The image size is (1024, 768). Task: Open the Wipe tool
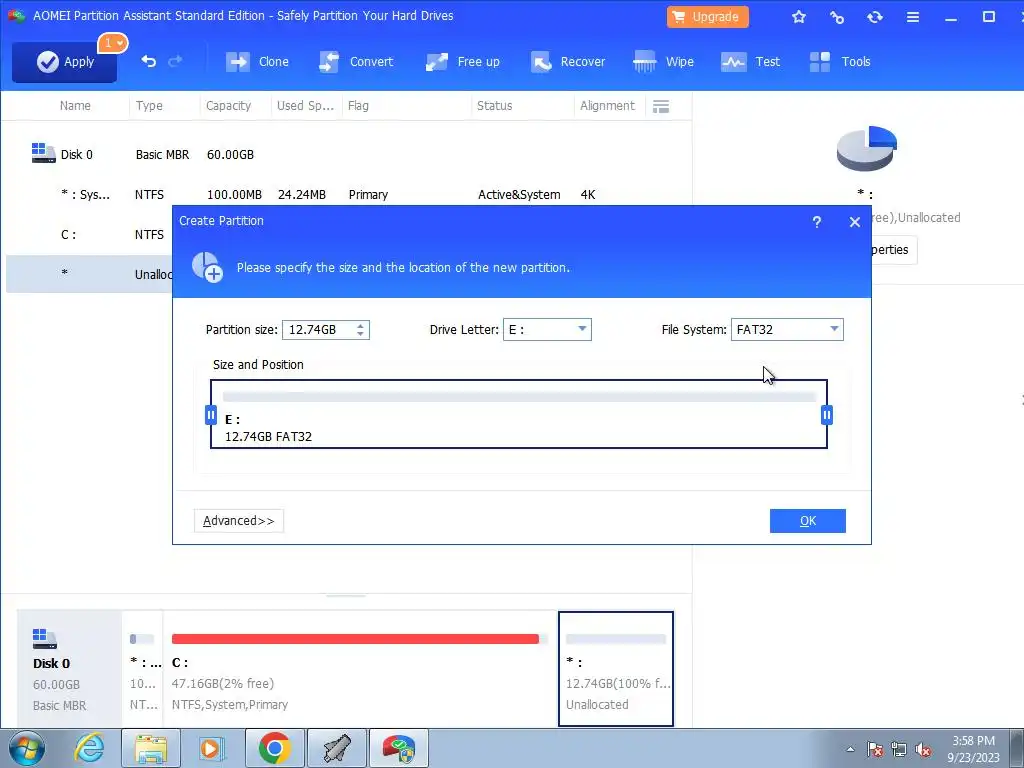click(663, 62)
